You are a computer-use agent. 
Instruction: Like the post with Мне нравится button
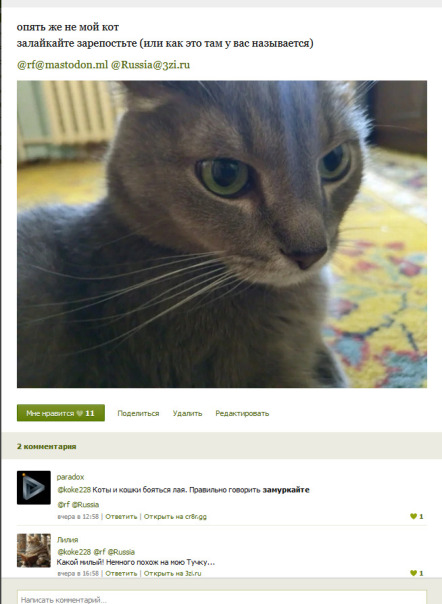pos(61,413)
